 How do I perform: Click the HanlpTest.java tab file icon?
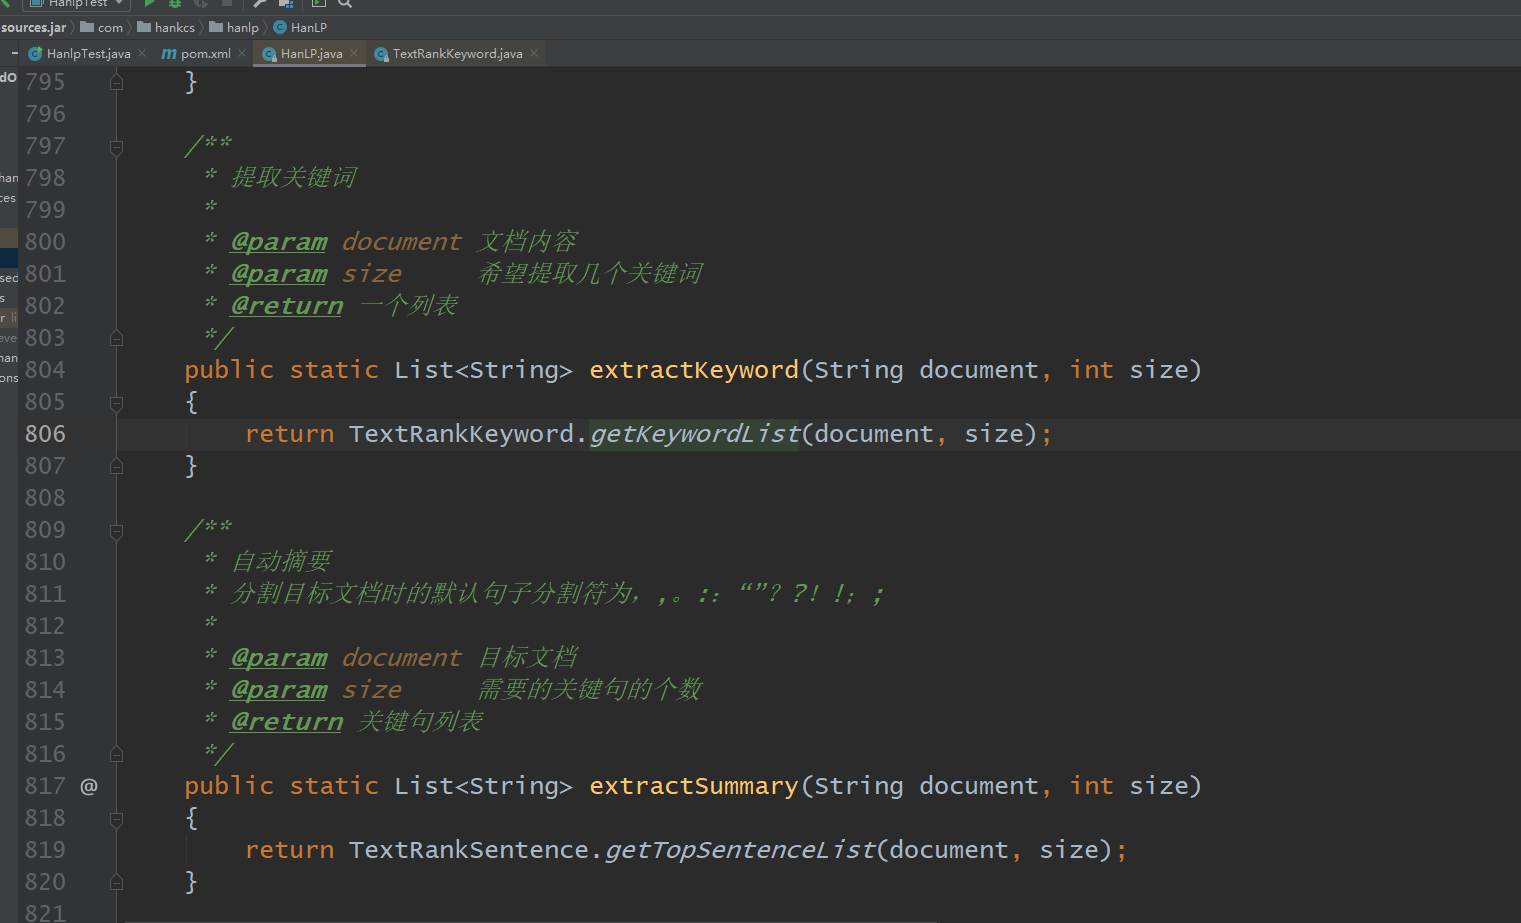coord(35,53)
